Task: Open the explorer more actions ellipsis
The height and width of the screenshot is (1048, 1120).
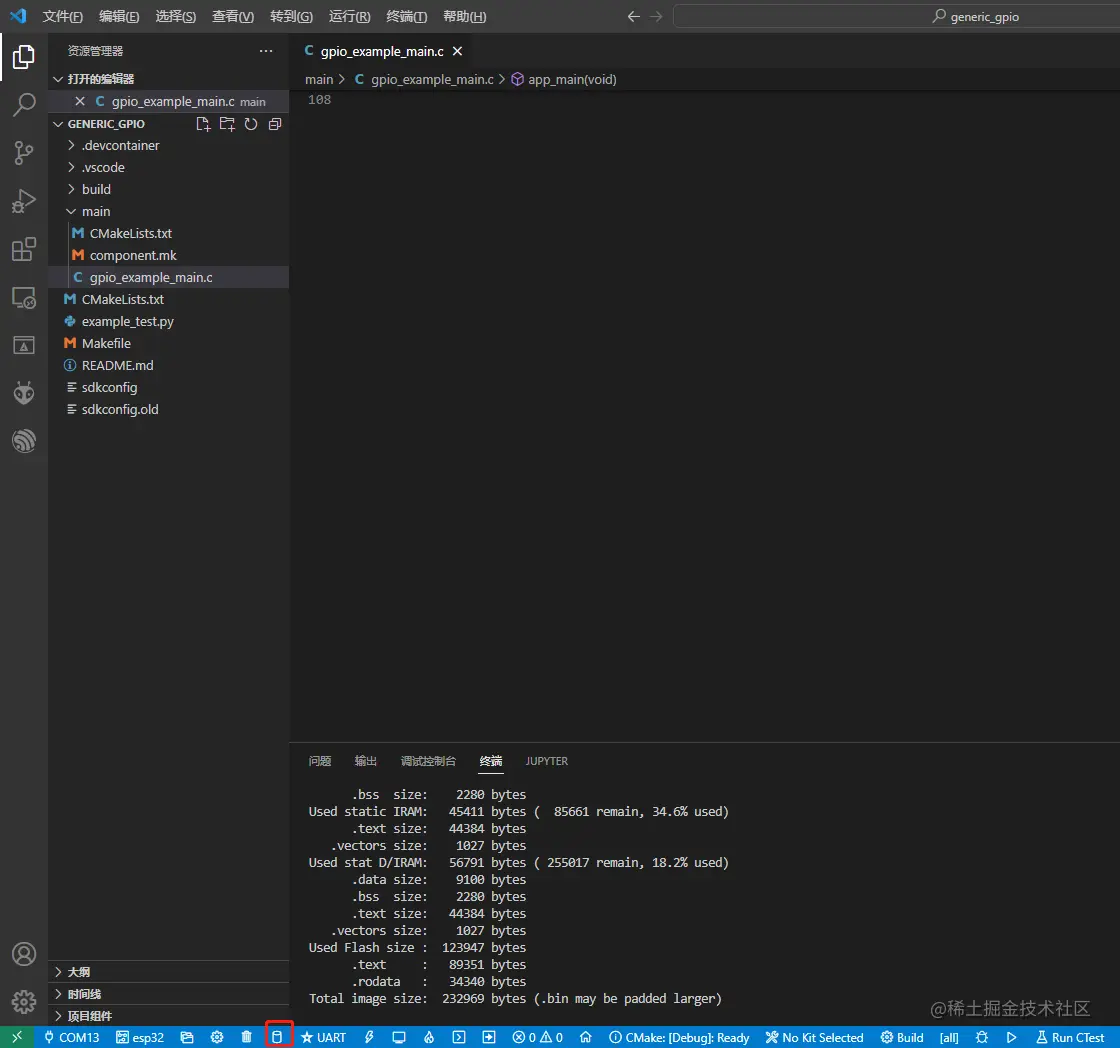Action: pos(266,51)
